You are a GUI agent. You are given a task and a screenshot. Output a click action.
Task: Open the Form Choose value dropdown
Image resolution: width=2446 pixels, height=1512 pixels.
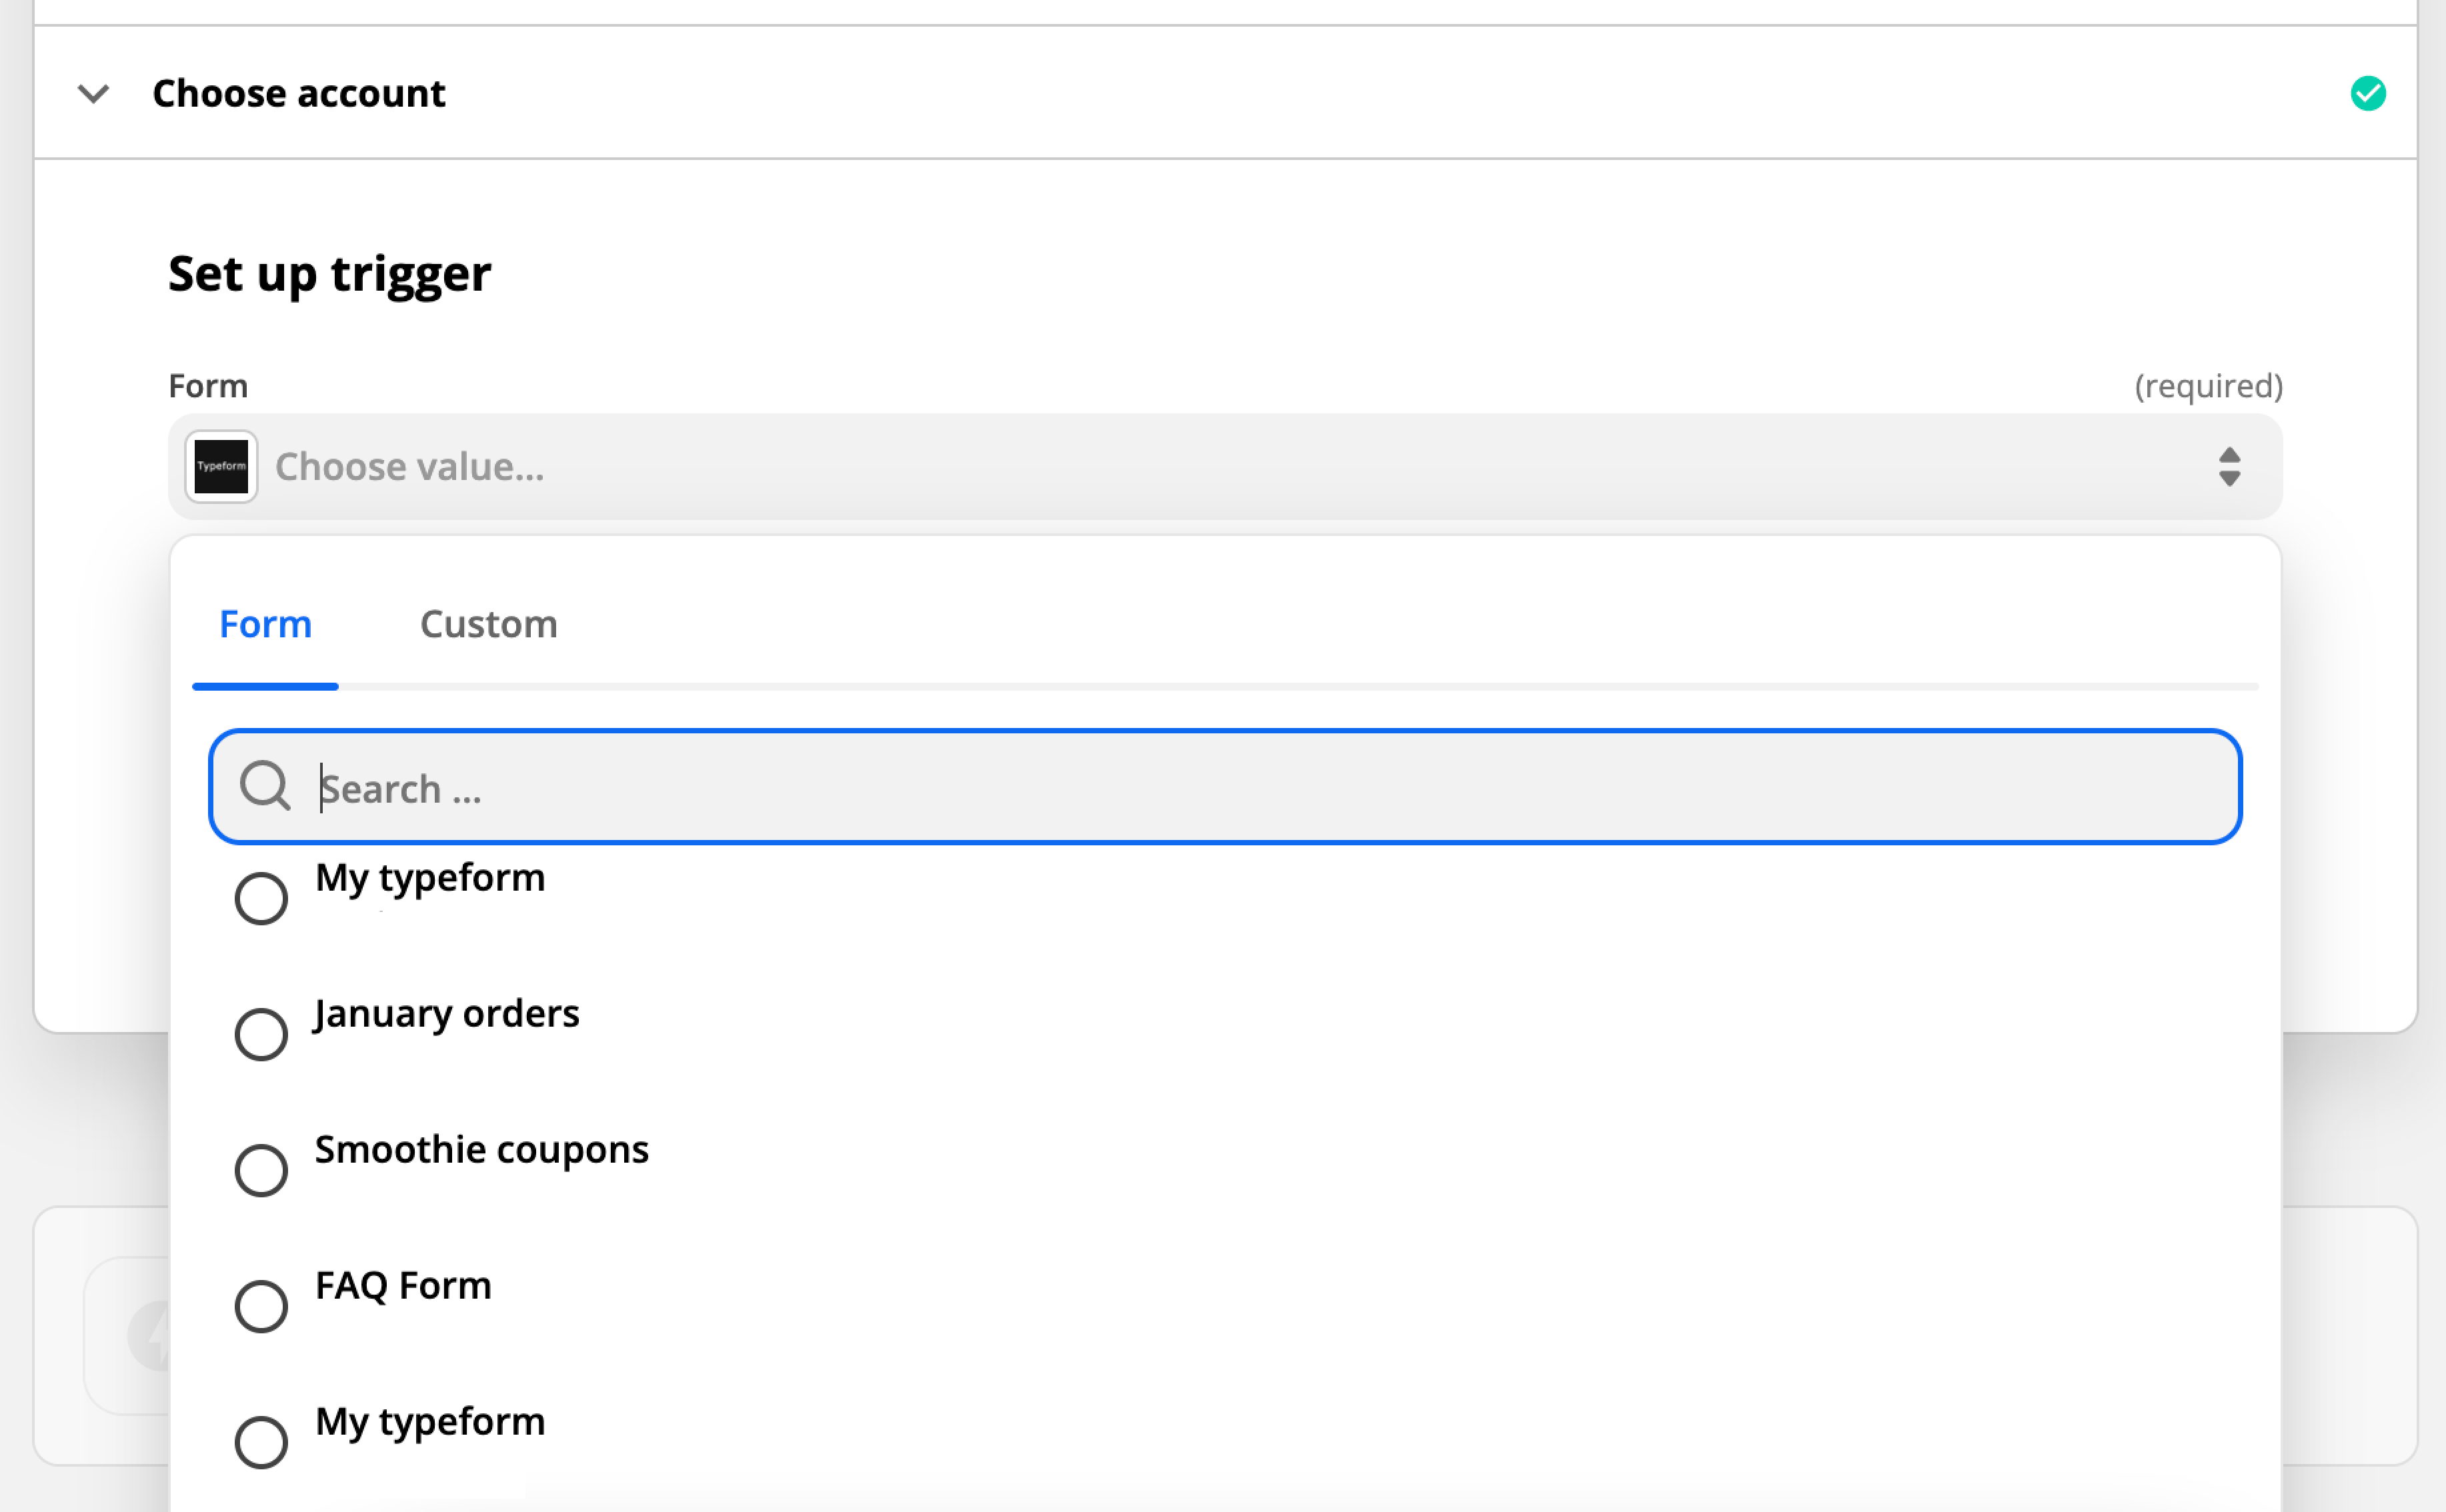pyautogui.click(x=1225, y=467)
